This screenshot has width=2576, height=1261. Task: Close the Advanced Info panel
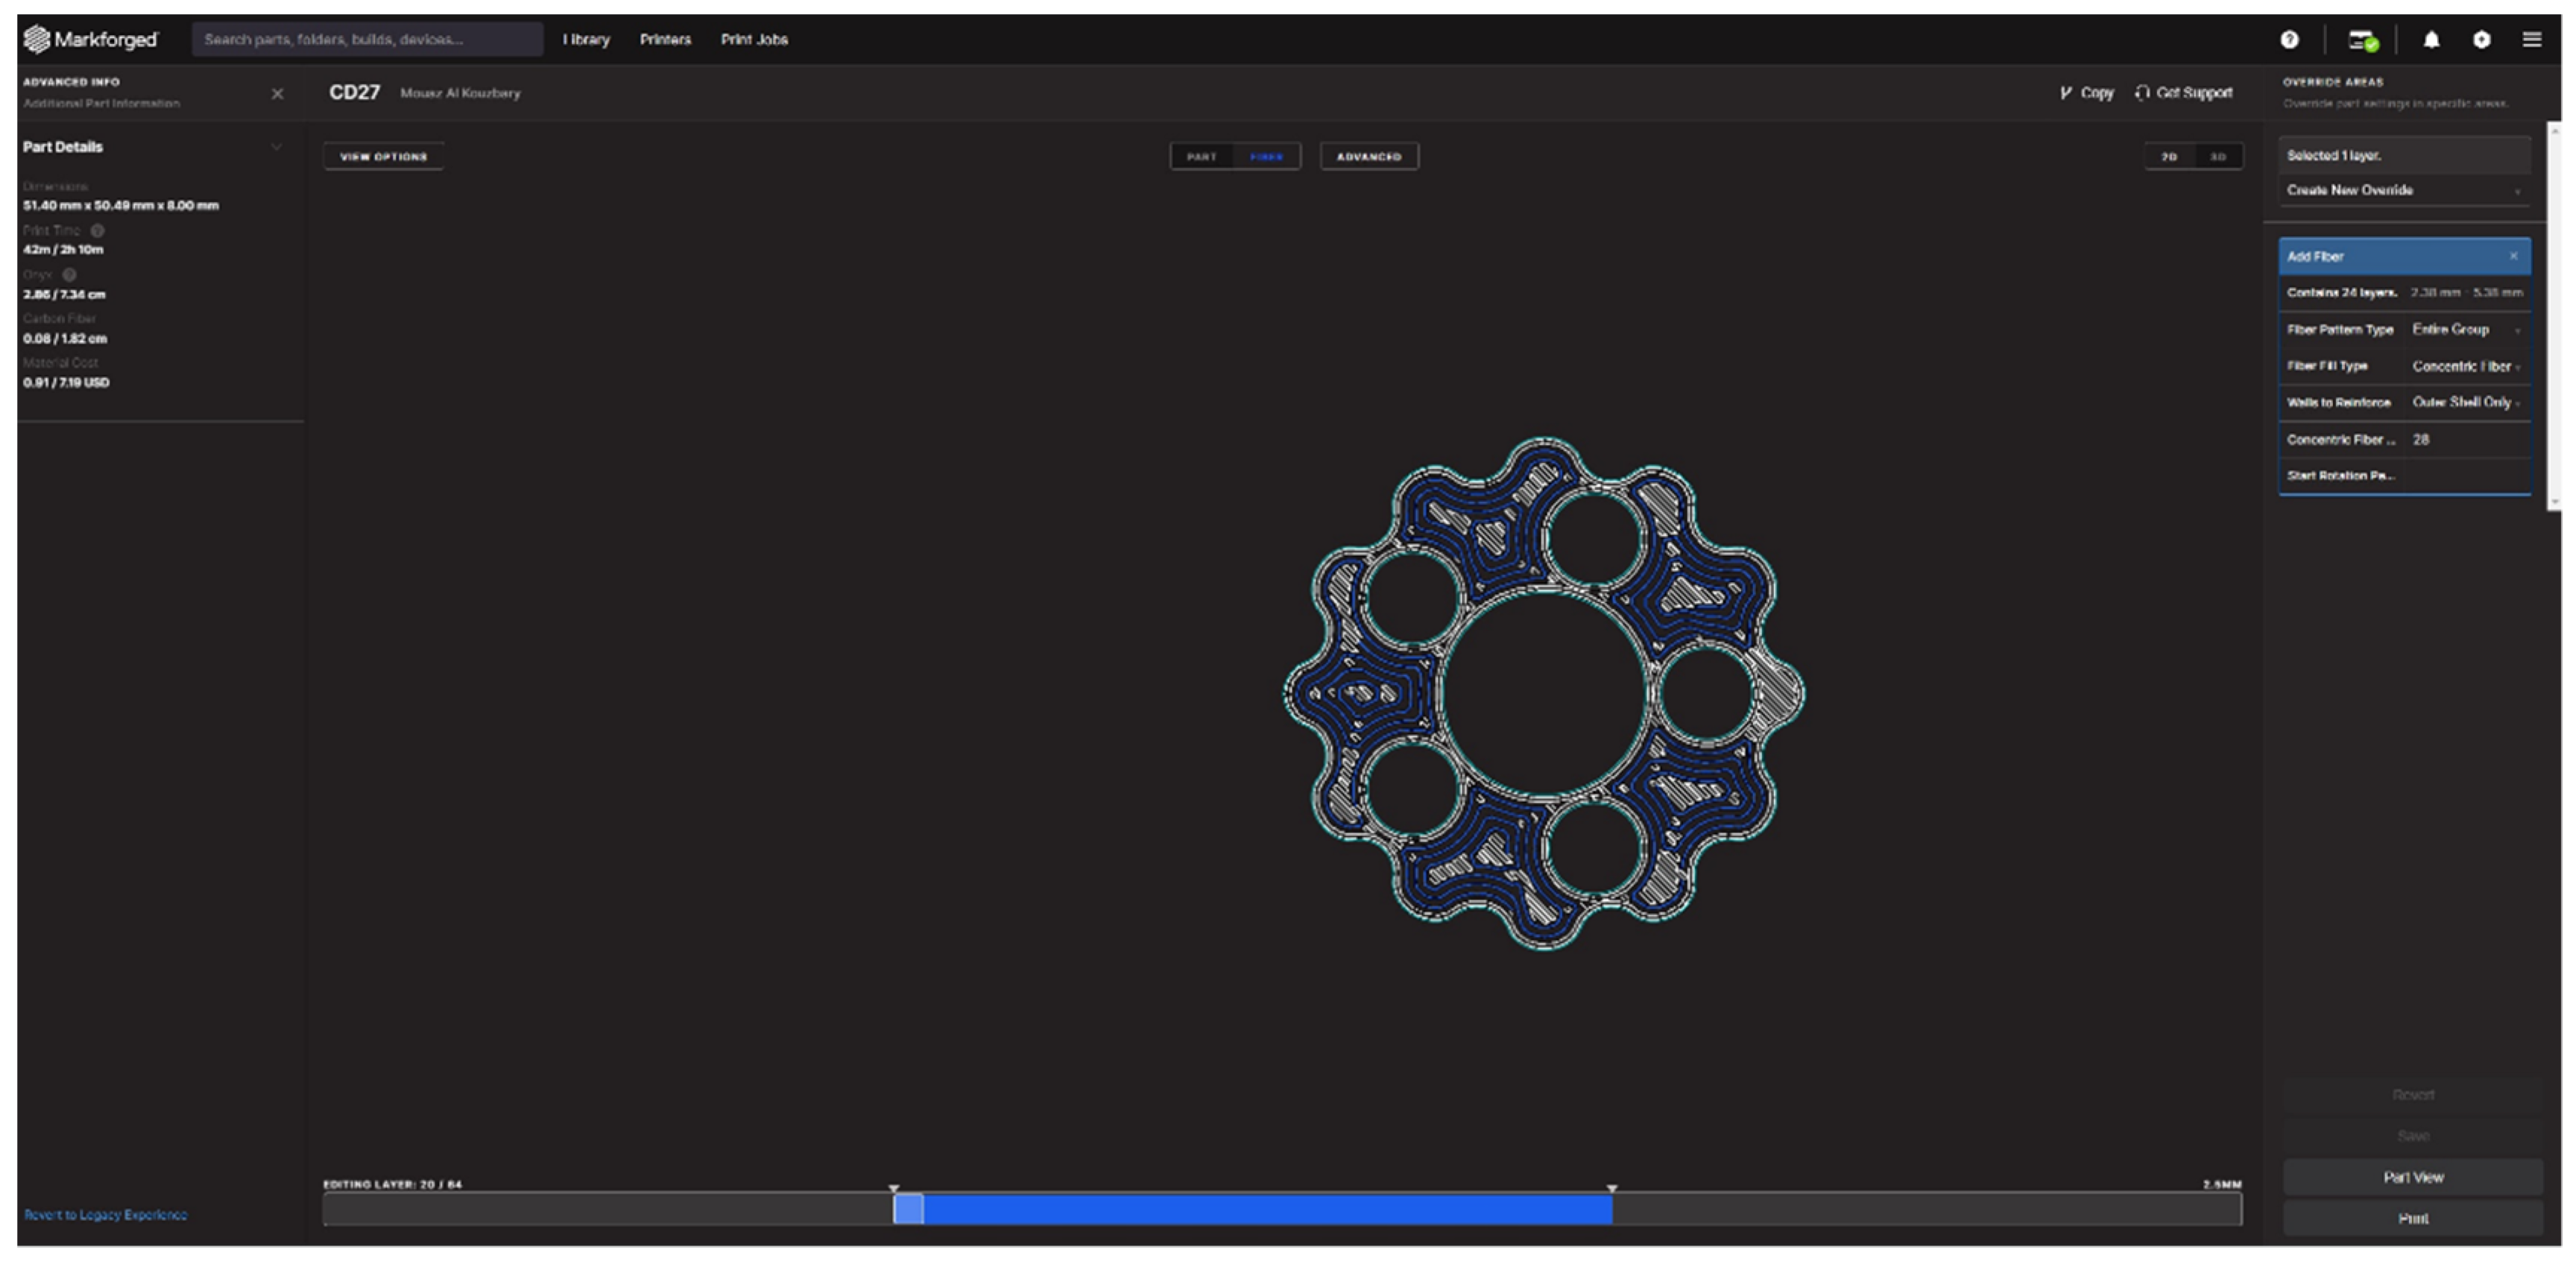coord(277,93)
